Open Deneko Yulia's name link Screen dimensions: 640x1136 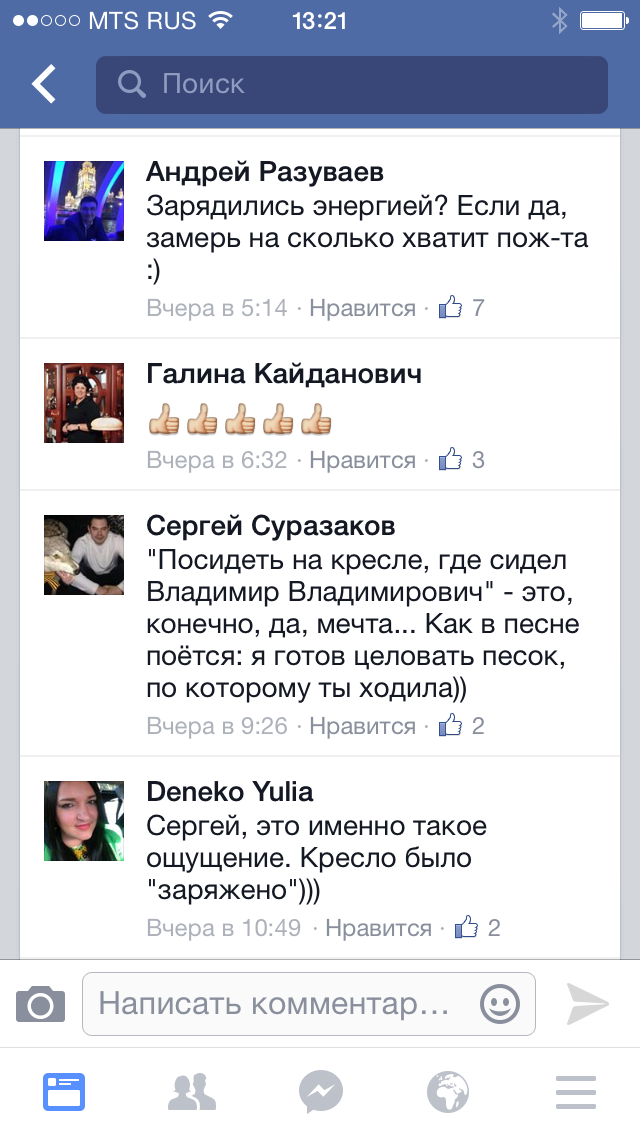point(230,792)
